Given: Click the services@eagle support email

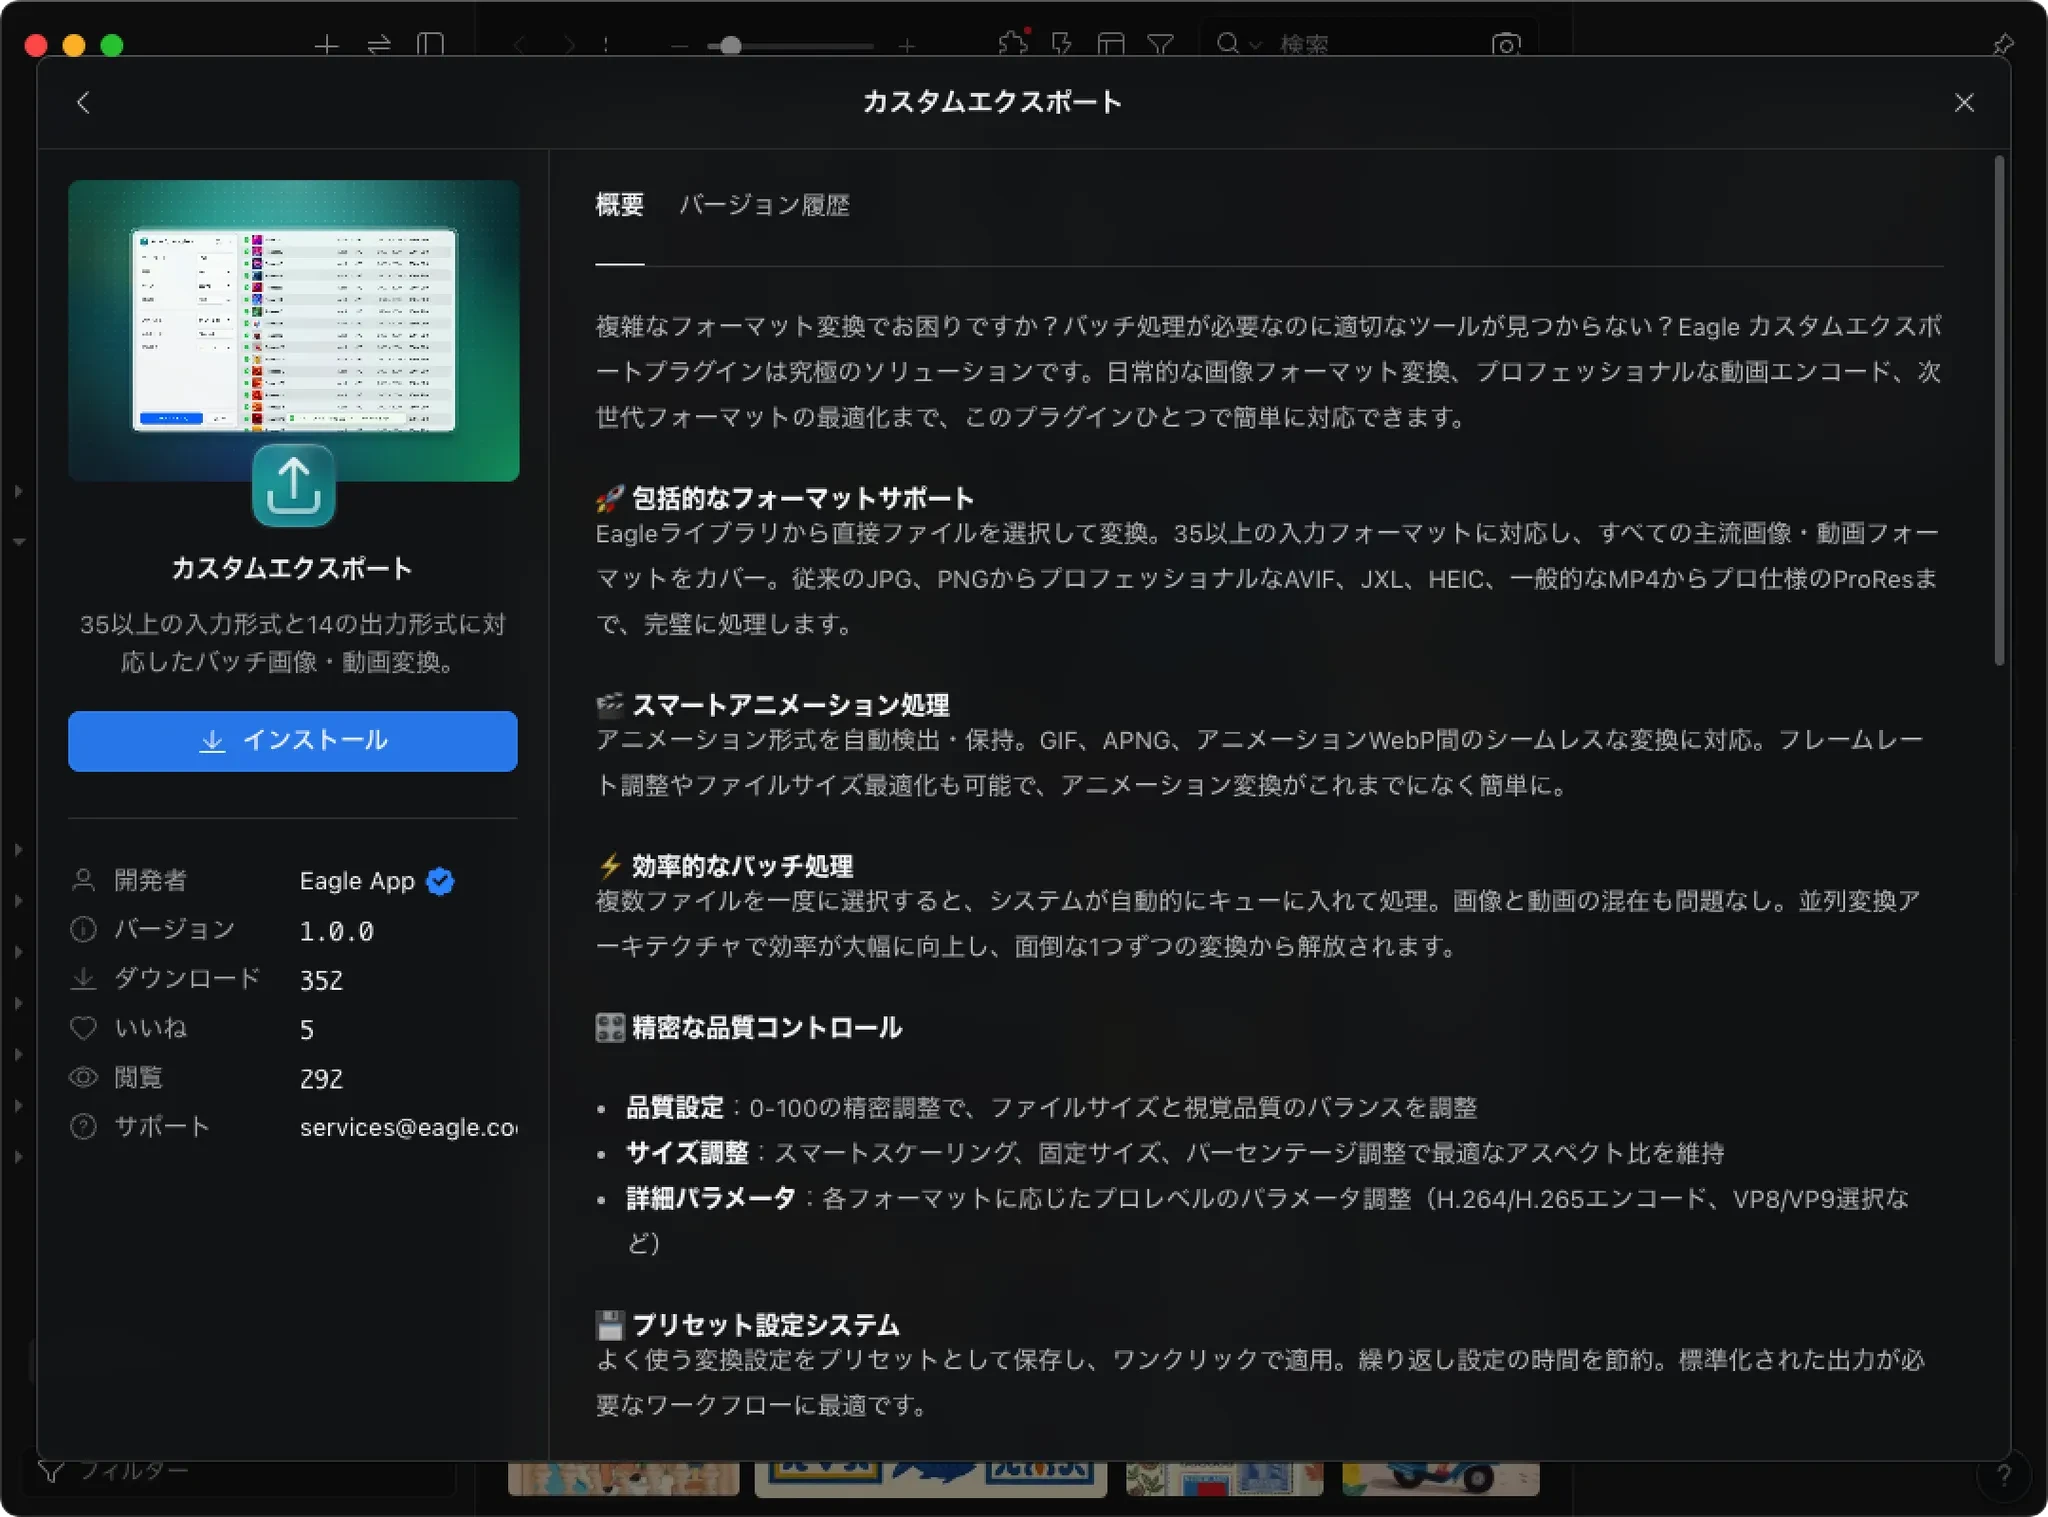Looking at the screenshot, I should pos(408,1127).
